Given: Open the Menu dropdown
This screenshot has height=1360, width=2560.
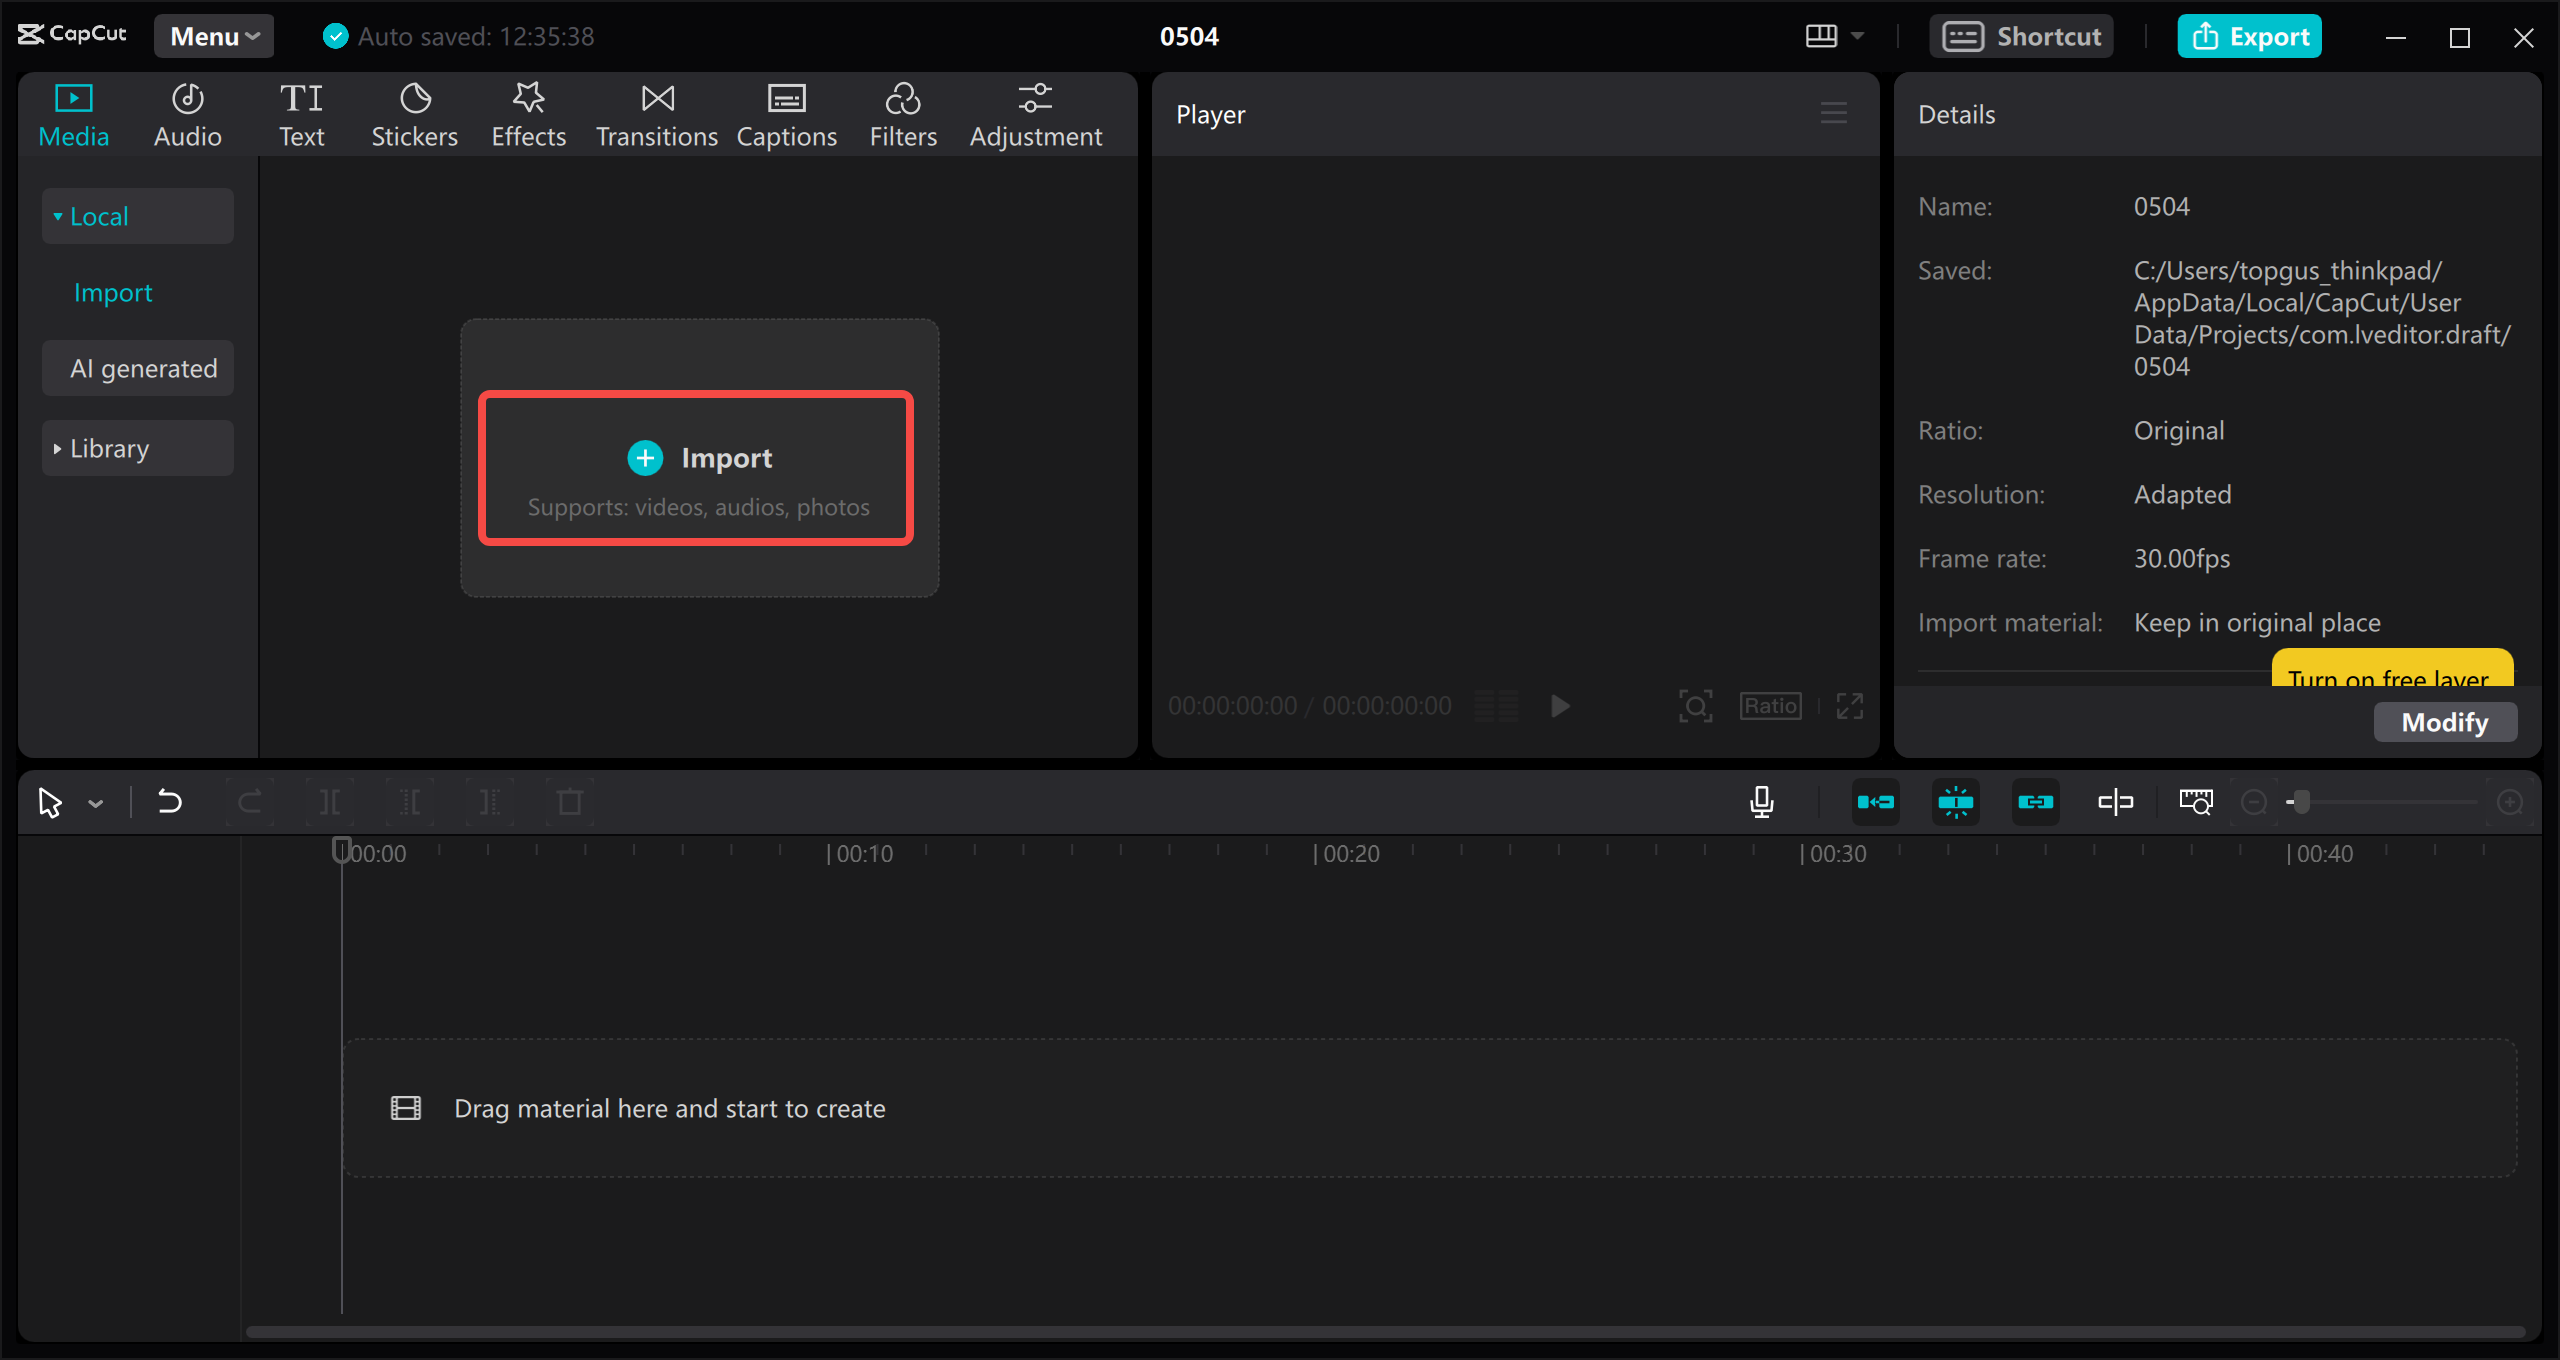Looking at the screenshot, I should (212, 36).
